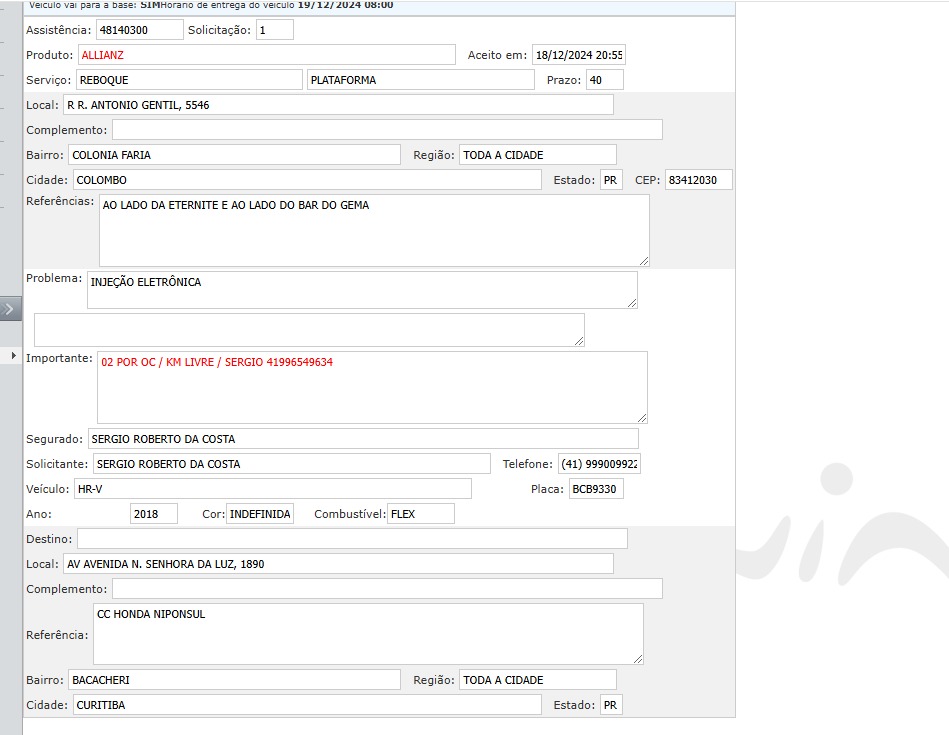Select the Cidade field COLOMBO
This screenshot has height=735, width=949.
click(x=307, y=180)
